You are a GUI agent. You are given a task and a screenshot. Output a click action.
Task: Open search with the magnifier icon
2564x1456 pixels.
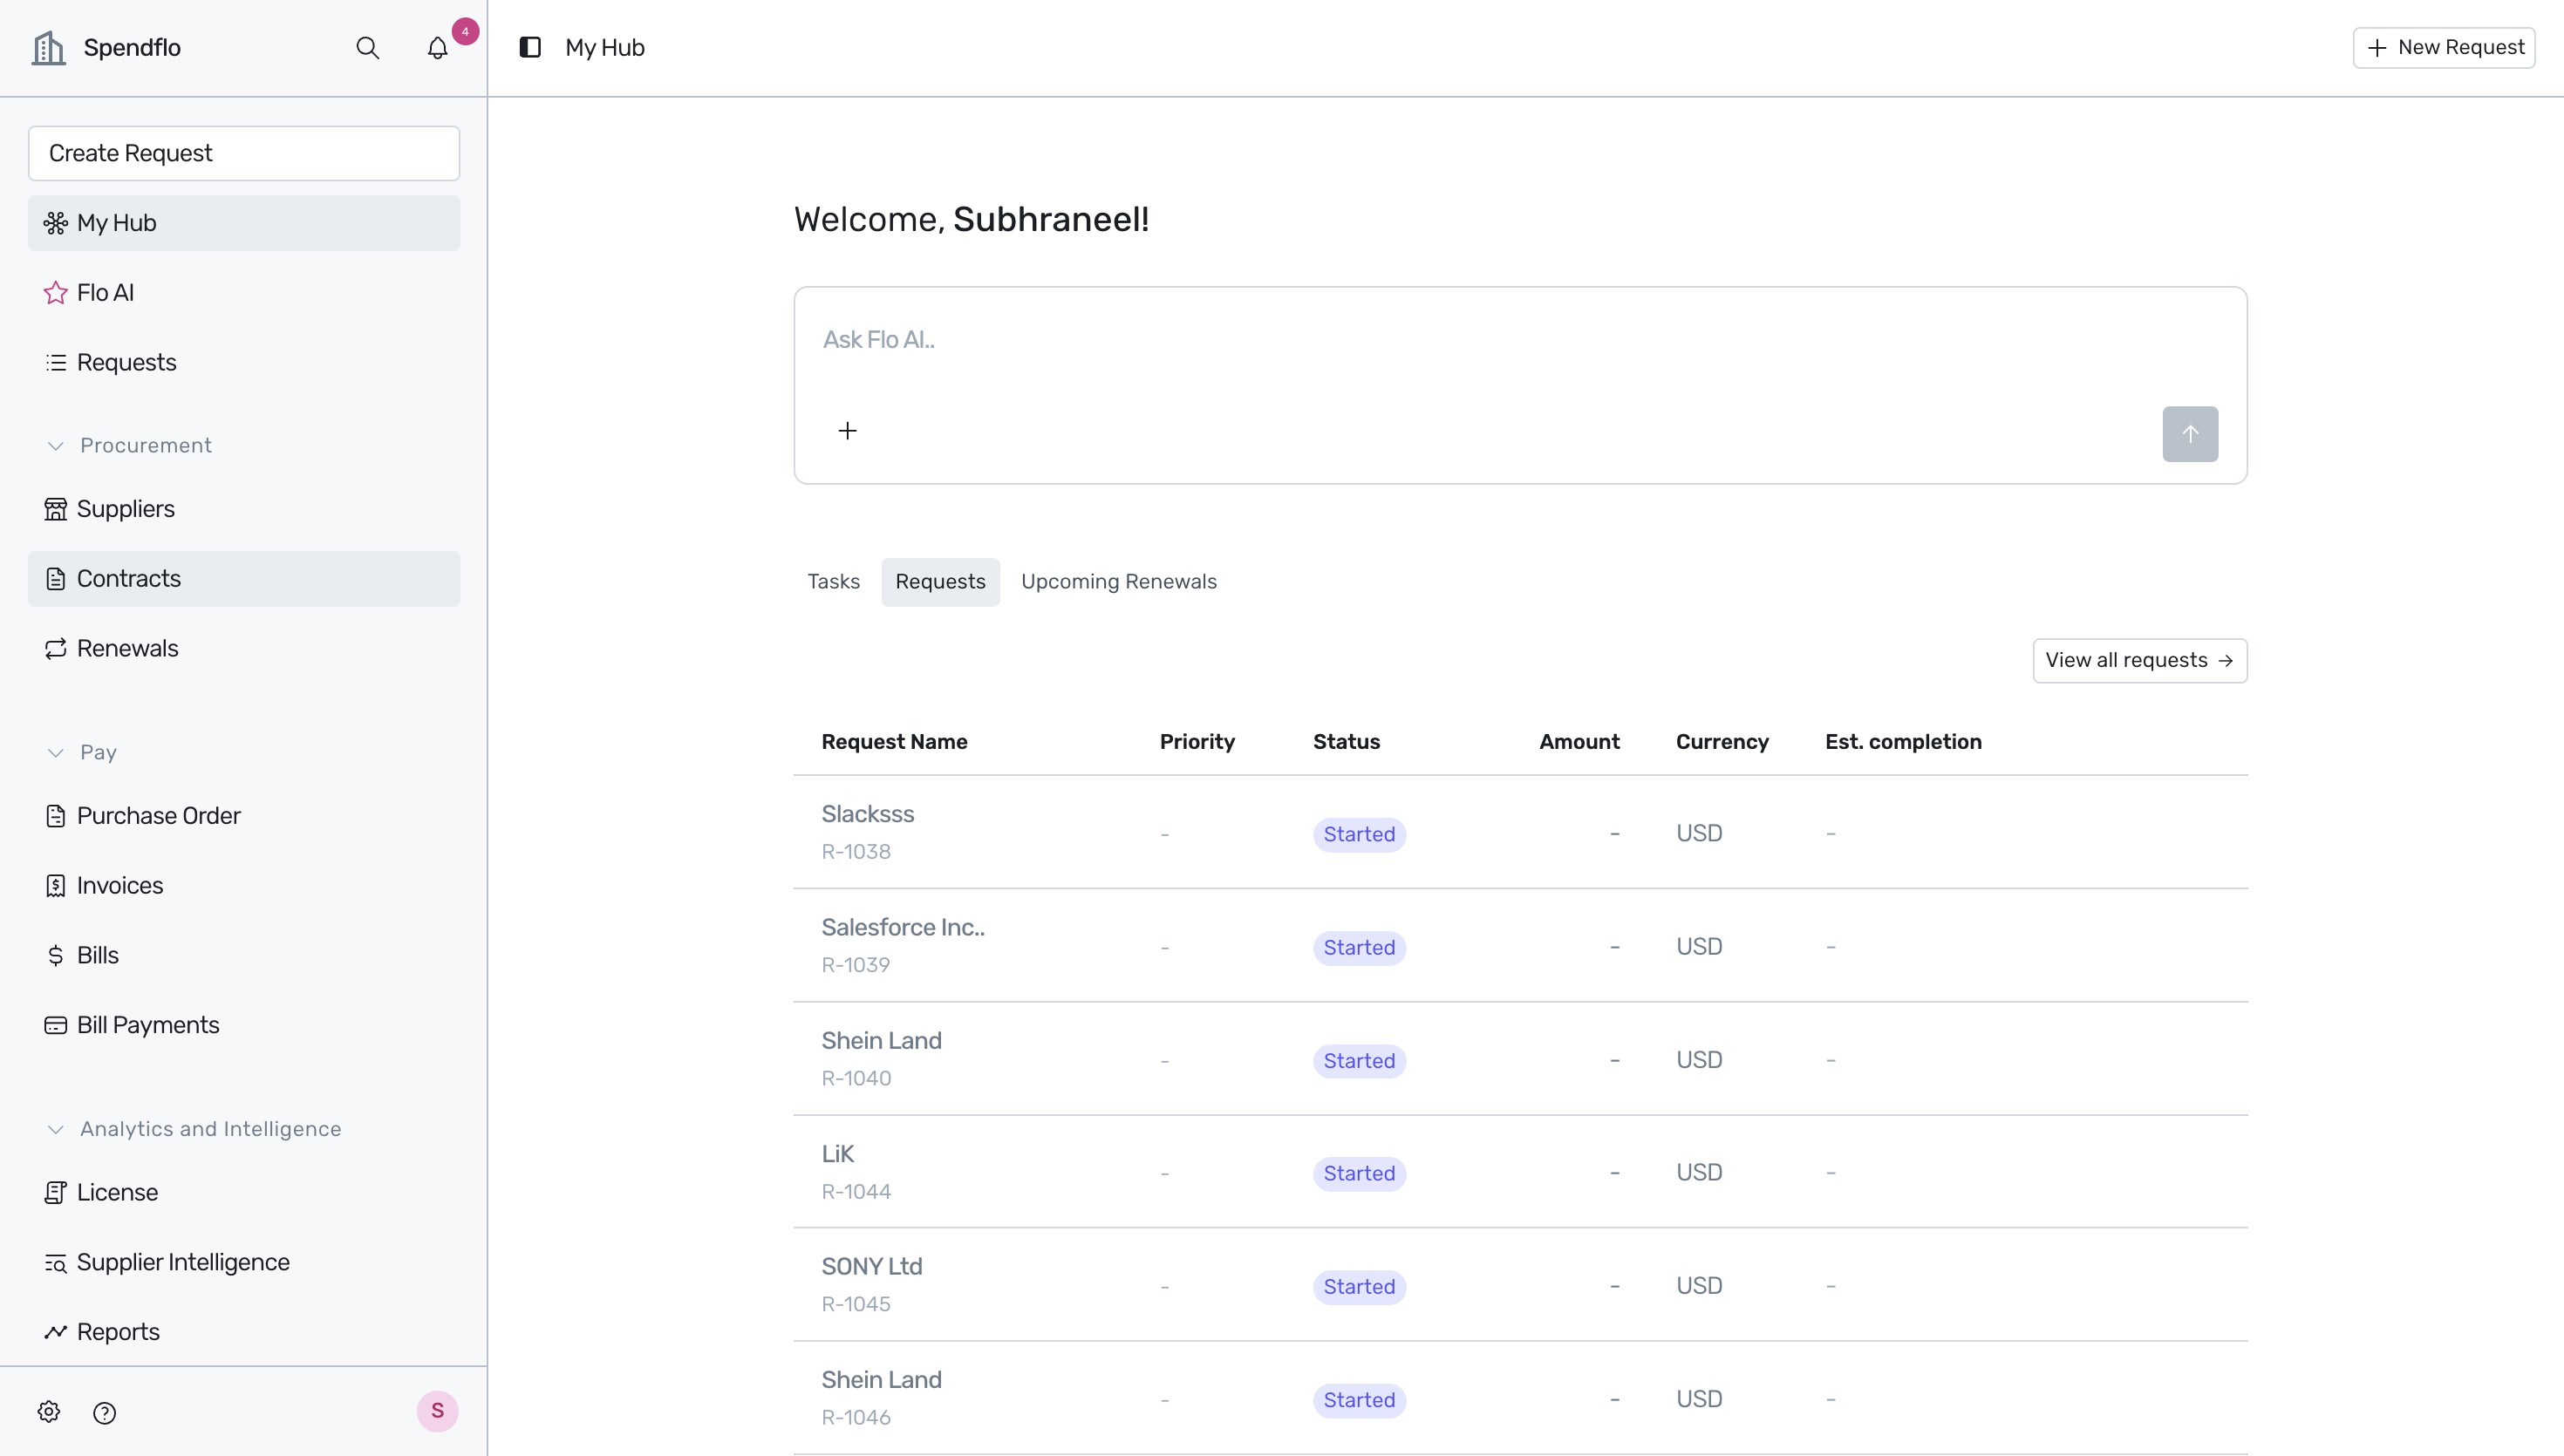click(x=367, y=47)
